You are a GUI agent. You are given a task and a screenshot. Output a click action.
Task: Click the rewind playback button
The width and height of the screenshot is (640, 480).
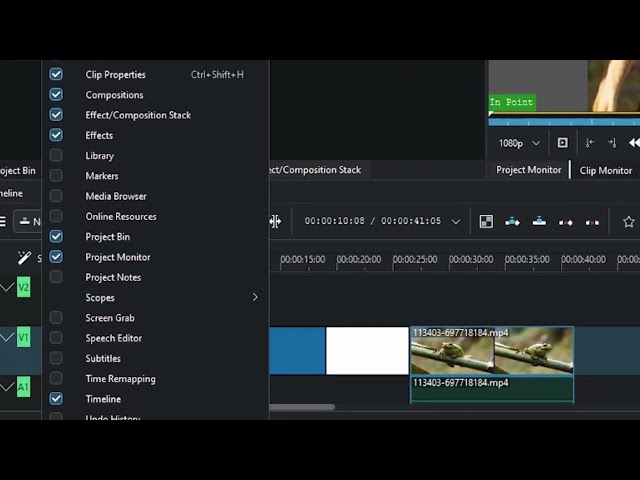pyautogui.click(x=634, y=143)
